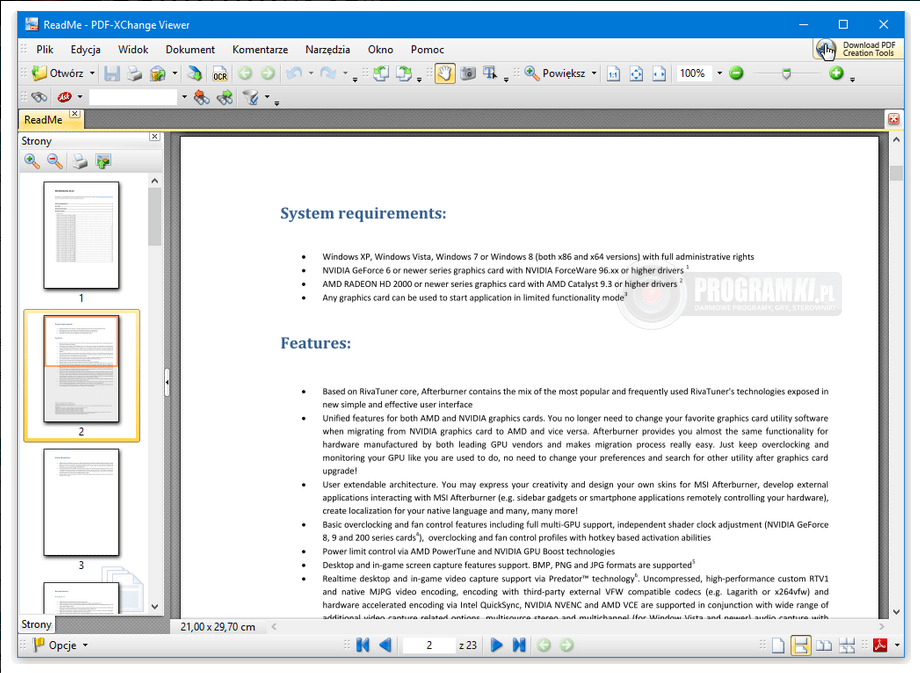Click Download PDF Creation Tools button
920x673 pixels.
point(858,49)
